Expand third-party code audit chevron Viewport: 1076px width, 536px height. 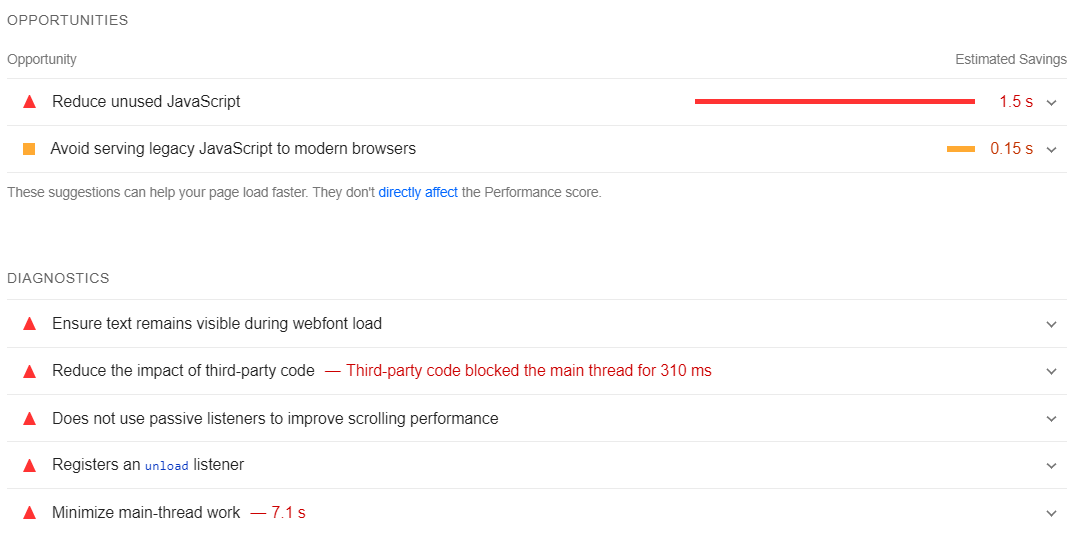point(1051,371)
